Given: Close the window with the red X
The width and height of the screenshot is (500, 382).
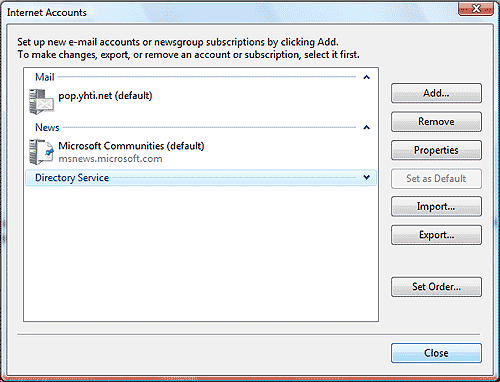Looking at the screenshot, I should click(476, 9).
